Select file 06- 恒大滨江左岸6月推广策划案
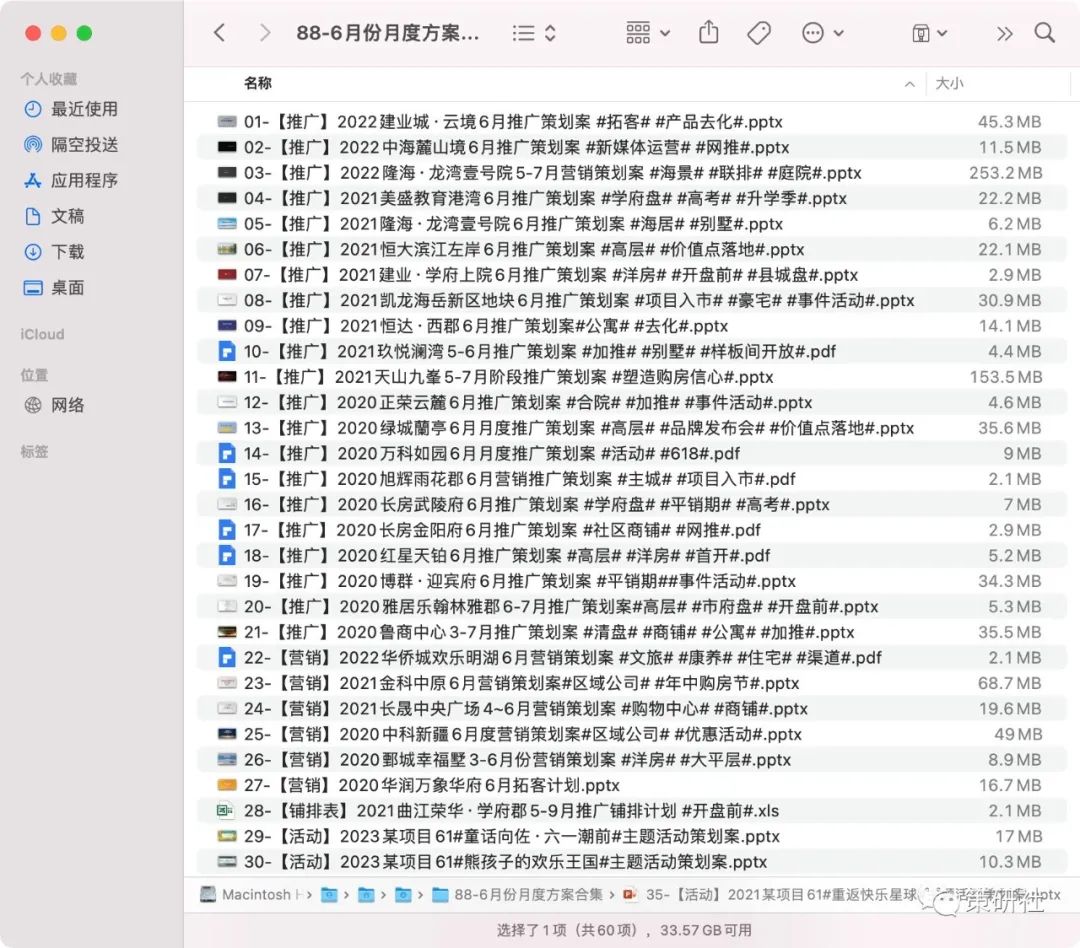This screenshot has width=1080, height=948. (632, 249)
